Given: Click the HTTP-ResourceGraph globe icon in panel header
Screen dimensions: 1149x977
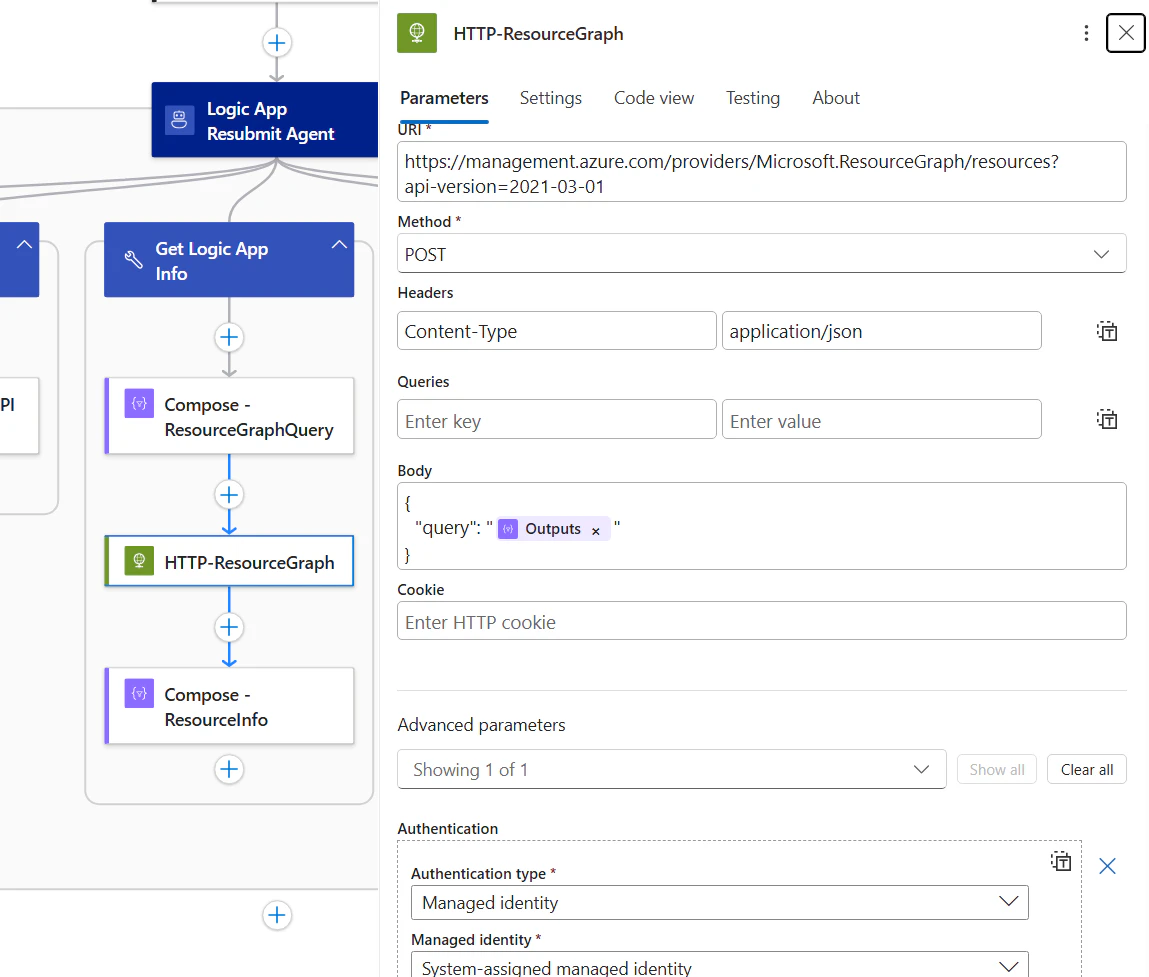Looking at the screenshot, I should pos(416,33).
